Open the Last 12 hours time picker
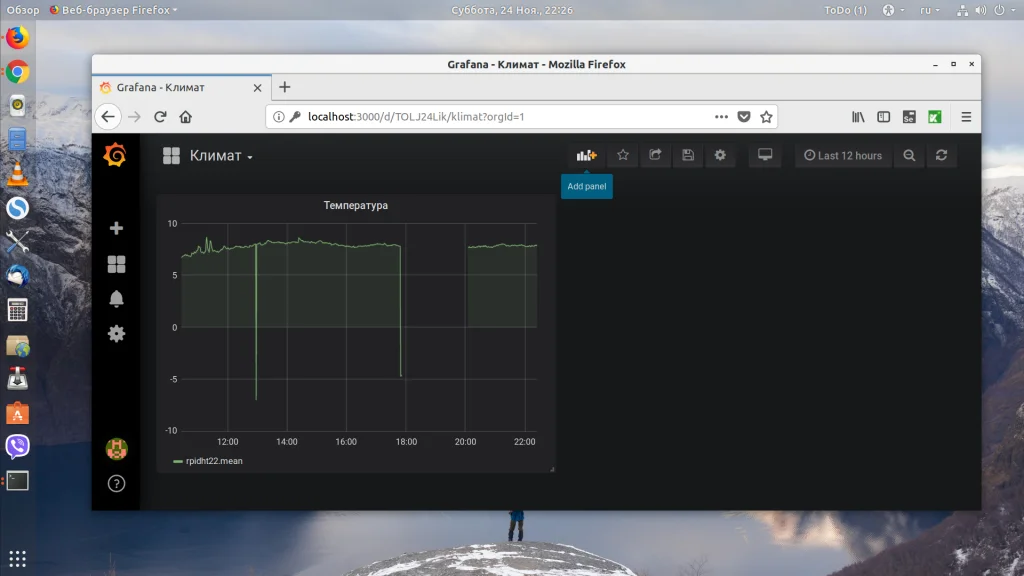The width and height of the screenshot is (1024, 576). [x=843, y=155]
